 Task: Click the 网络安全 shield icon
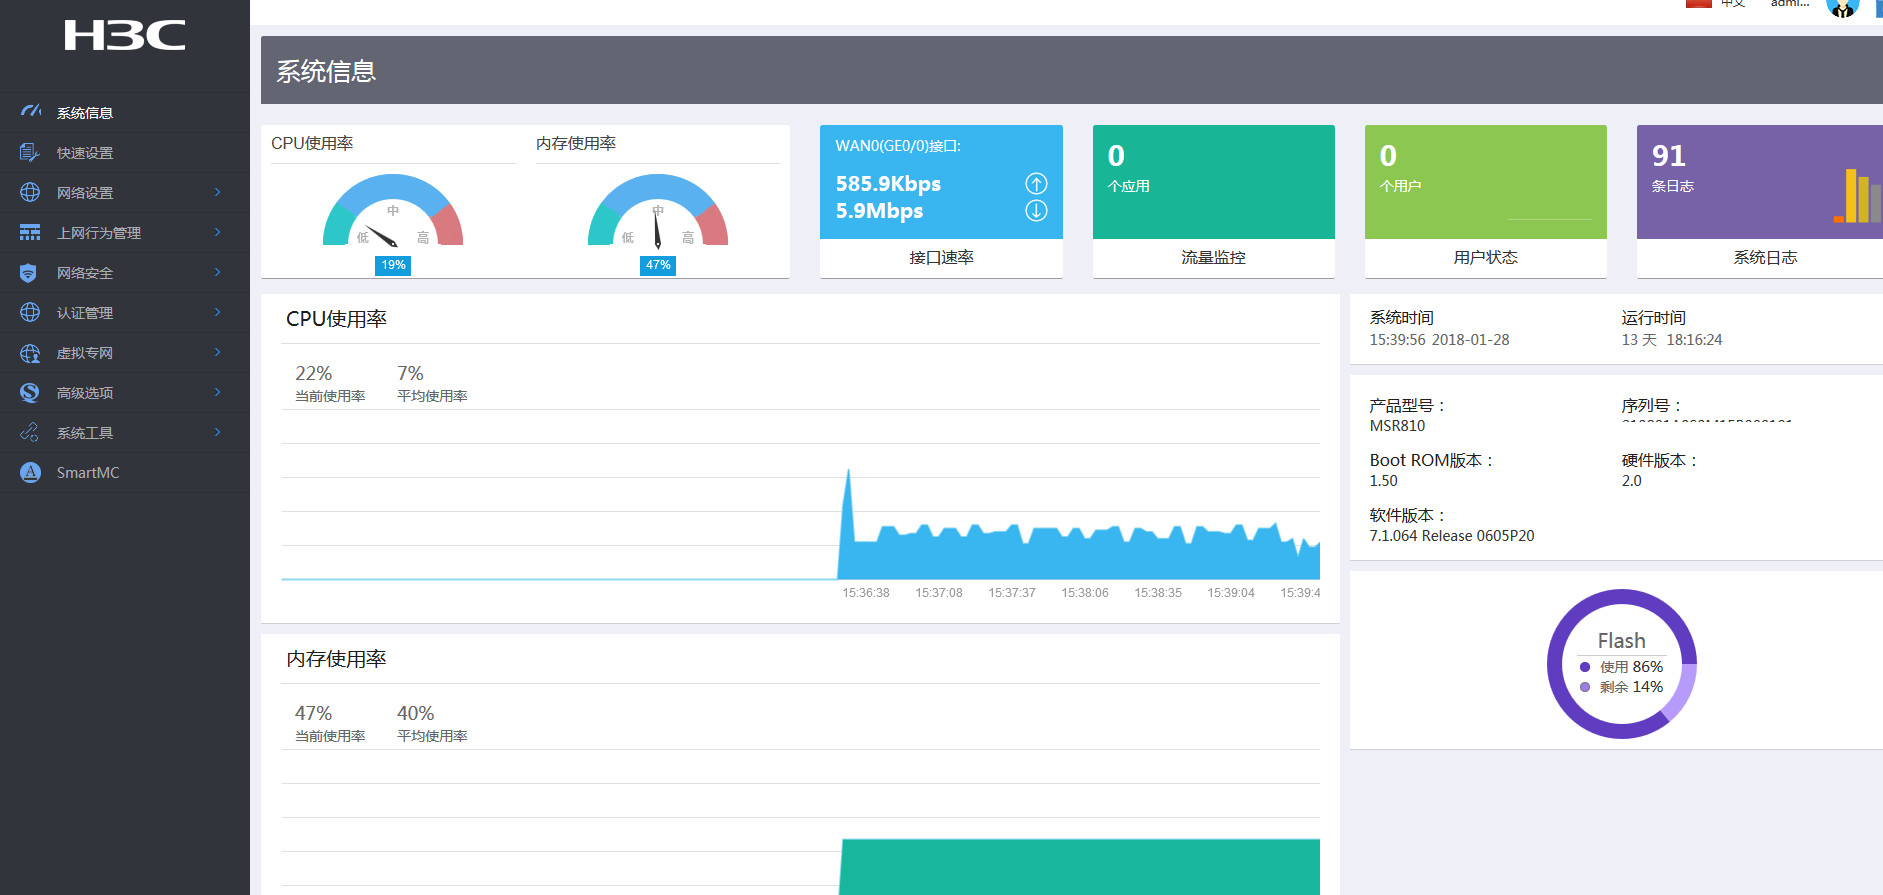29,272
